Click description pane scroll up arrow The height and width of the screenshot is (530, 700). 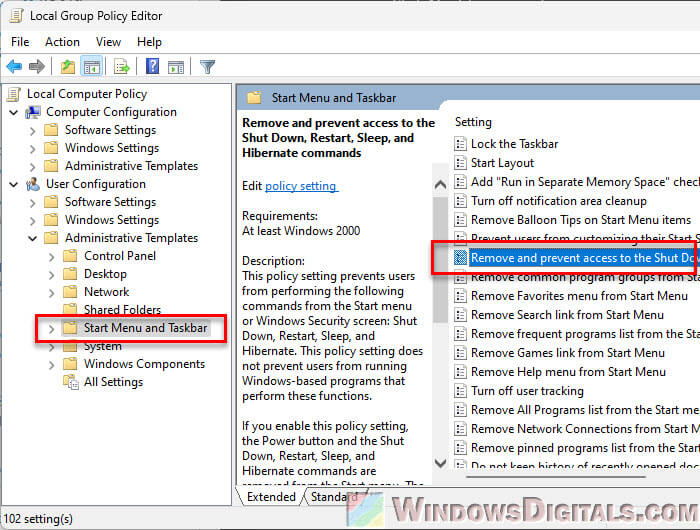440,184
